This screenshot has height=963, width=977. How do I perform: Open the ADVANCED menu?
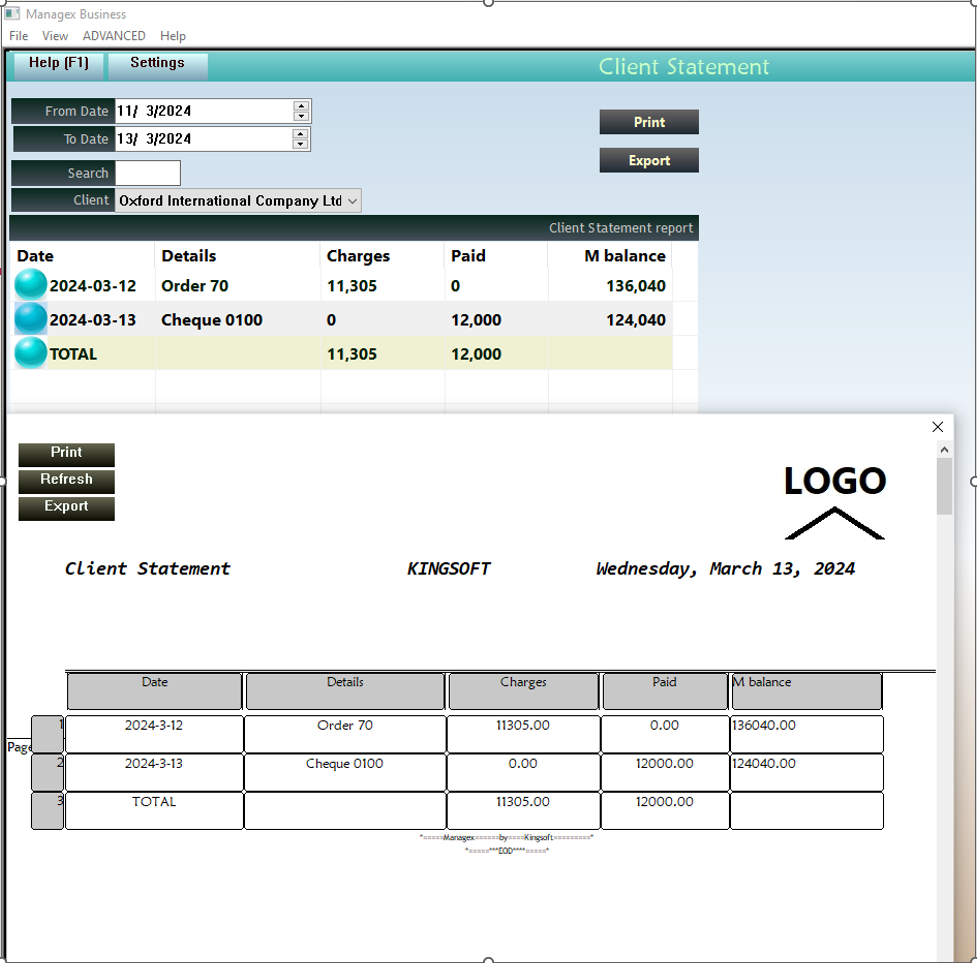pyautogui.click(x=114, y=36)
